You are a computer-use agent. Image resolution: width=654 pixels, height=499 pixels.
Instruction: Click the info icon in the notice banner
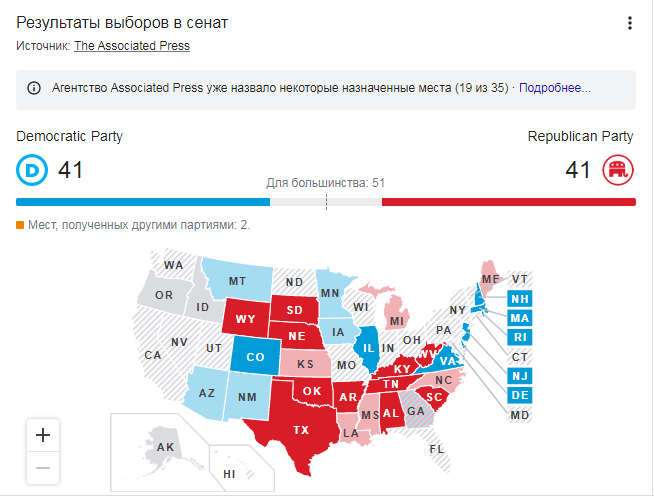pos(33,88)
